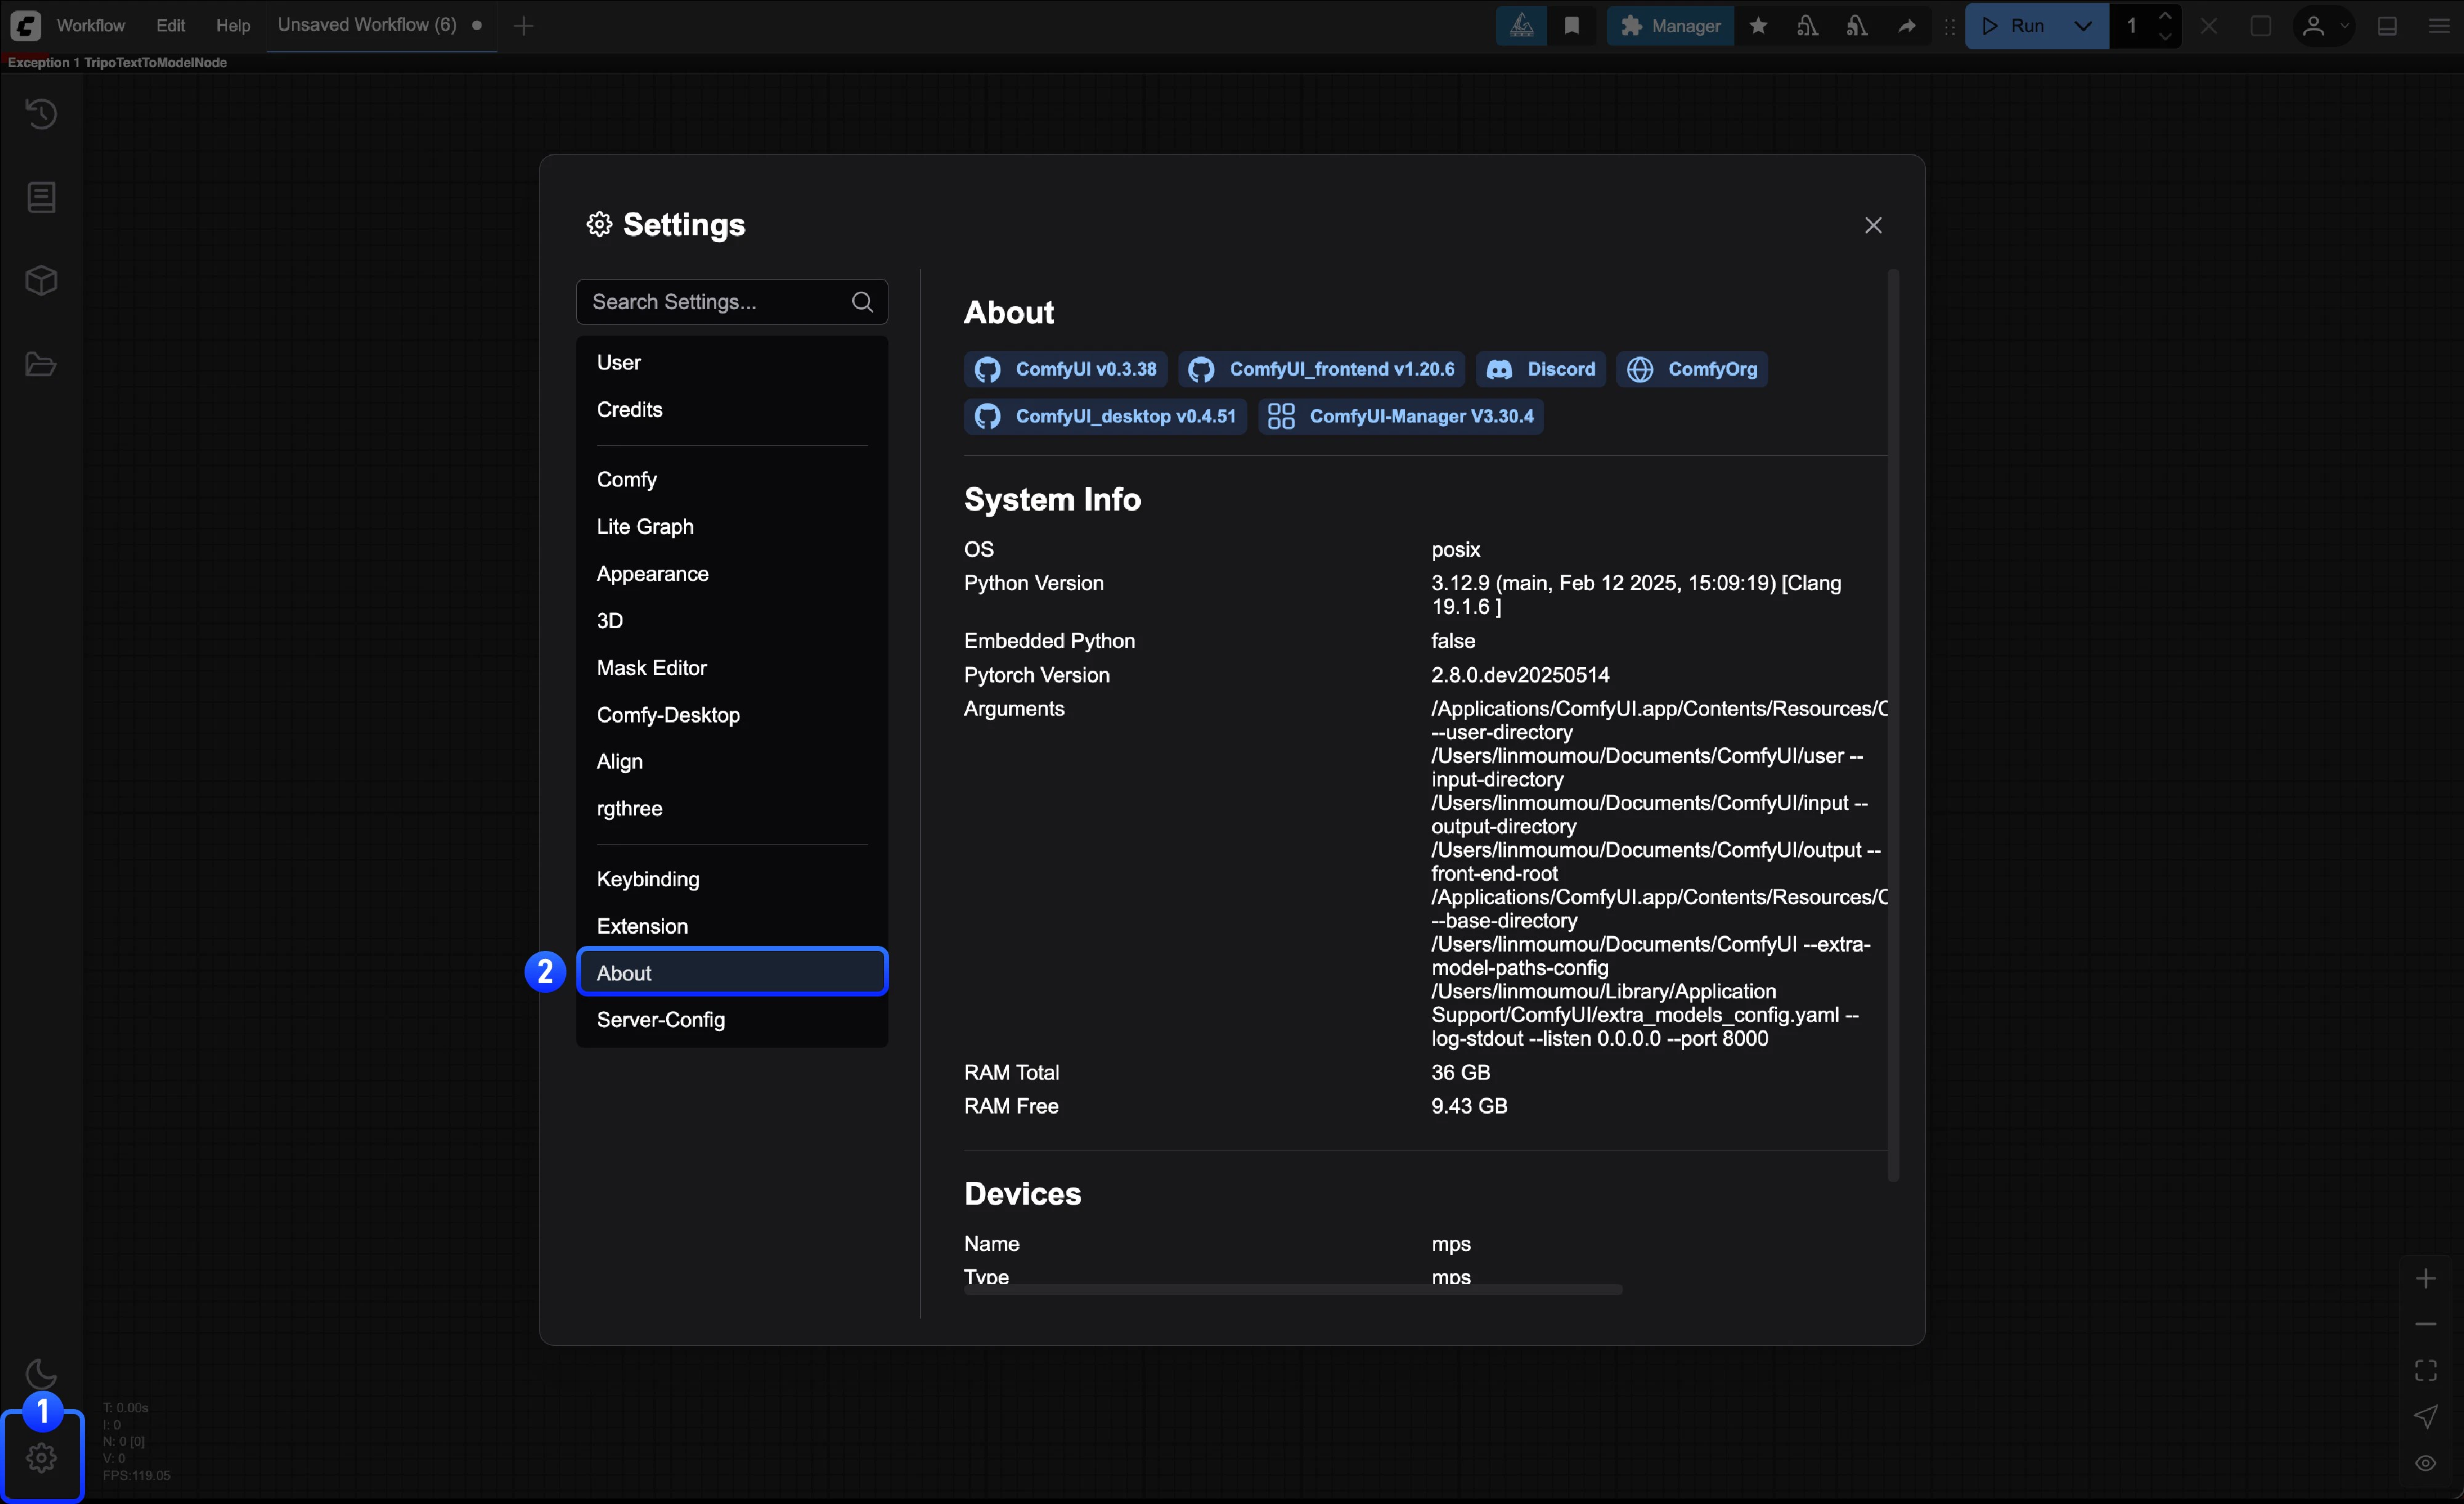Open the user account dropdown
Screen dimensions: 2464x1504
coord(2323,26)
